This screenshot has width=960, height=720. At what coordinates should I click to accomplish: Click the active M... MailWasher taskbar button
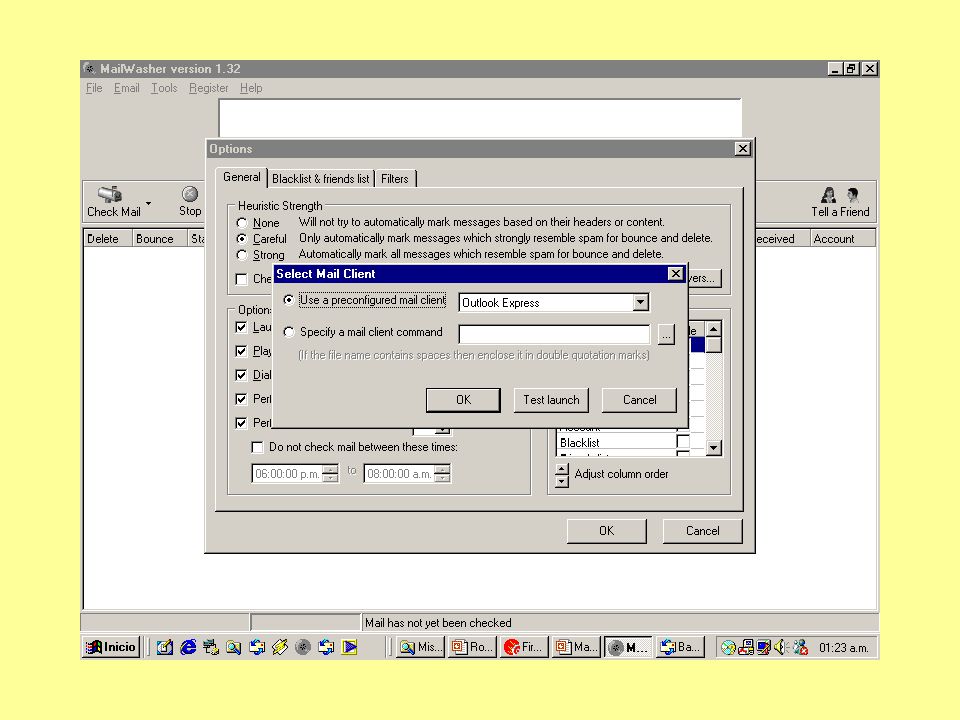628,647
